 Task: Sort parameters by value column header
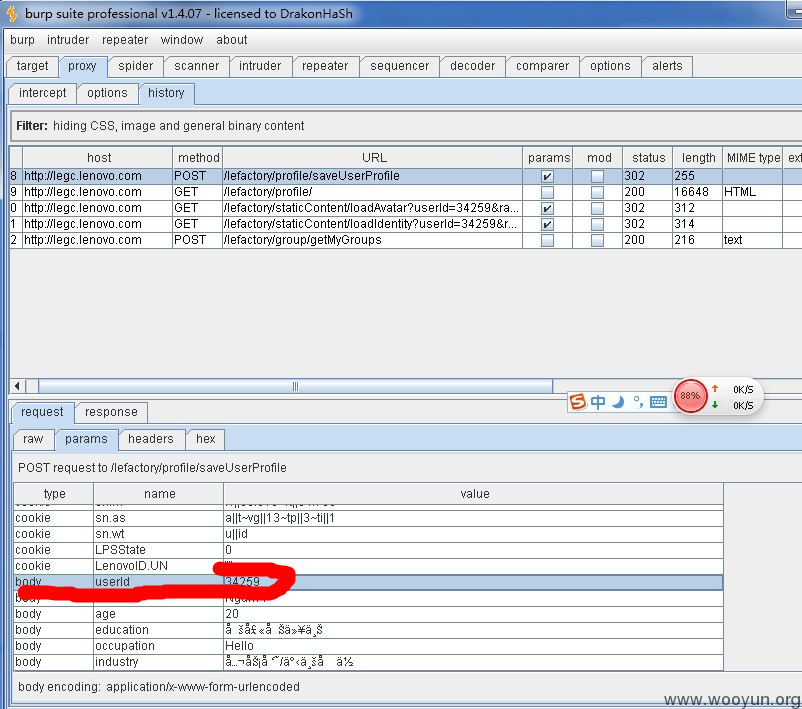pos(474,494)
